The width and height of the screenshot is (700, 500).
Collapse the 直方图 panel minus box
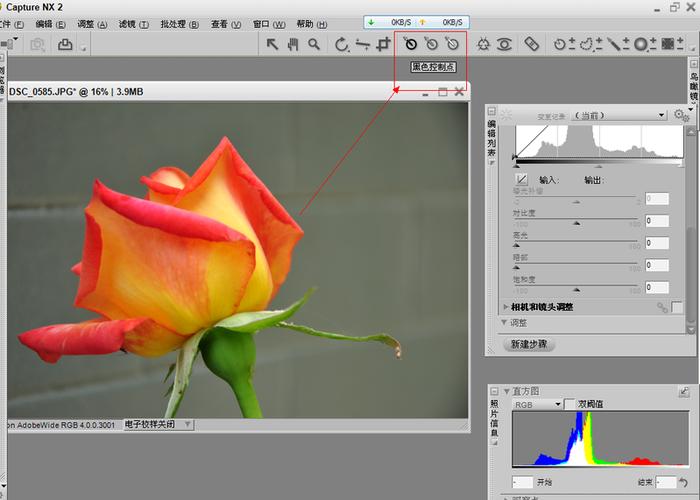(x=494, y=392)
